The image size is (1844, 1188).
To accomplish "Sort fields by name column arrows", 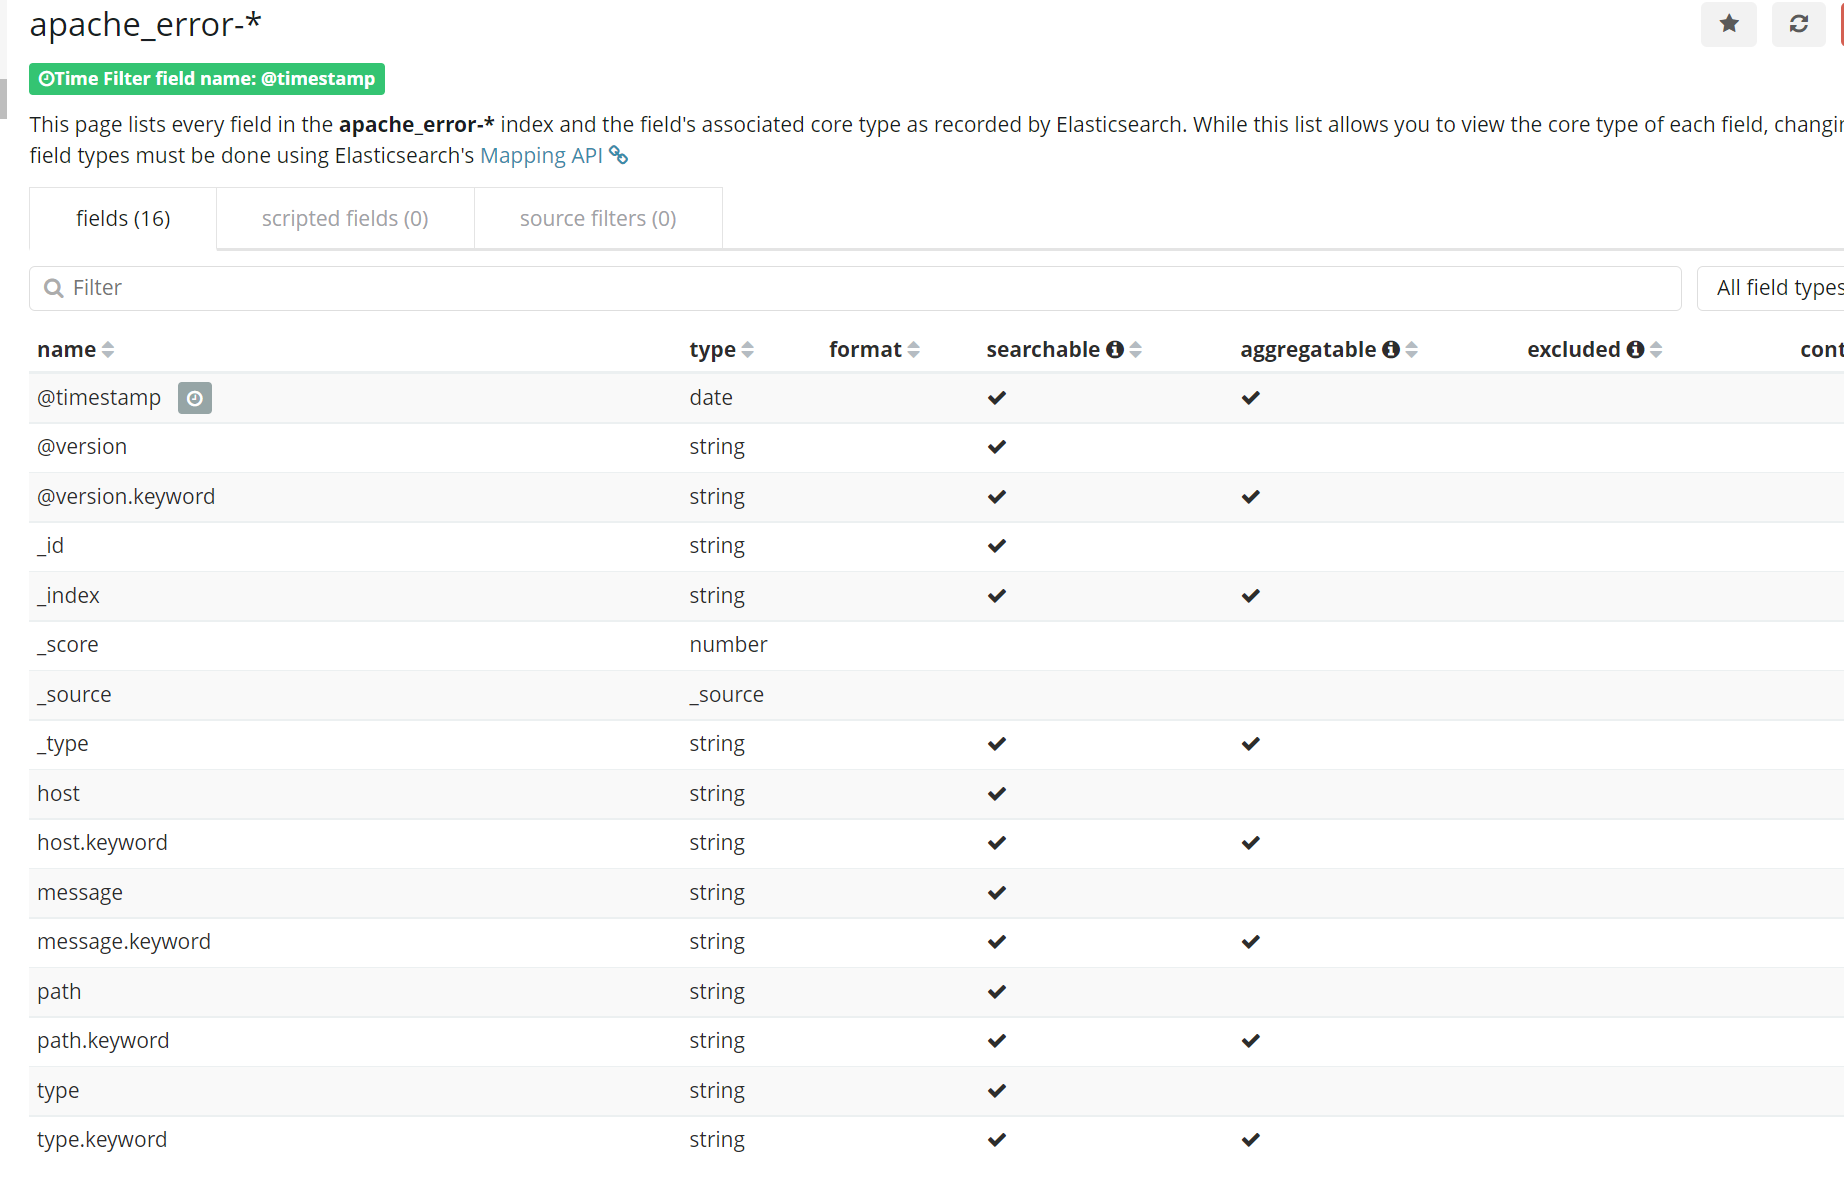I will [108, 349].
